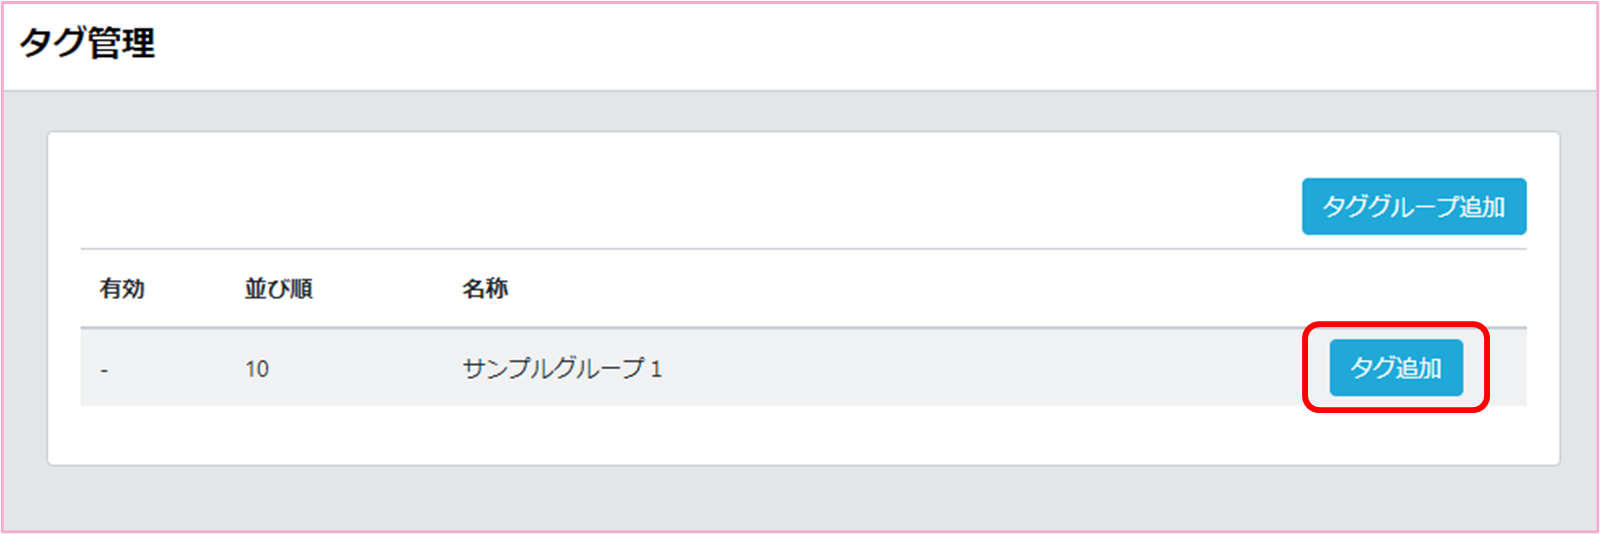Click the name cell under 名称
This screenshot has width=1600, height=534.
click(x=562, y=369)
